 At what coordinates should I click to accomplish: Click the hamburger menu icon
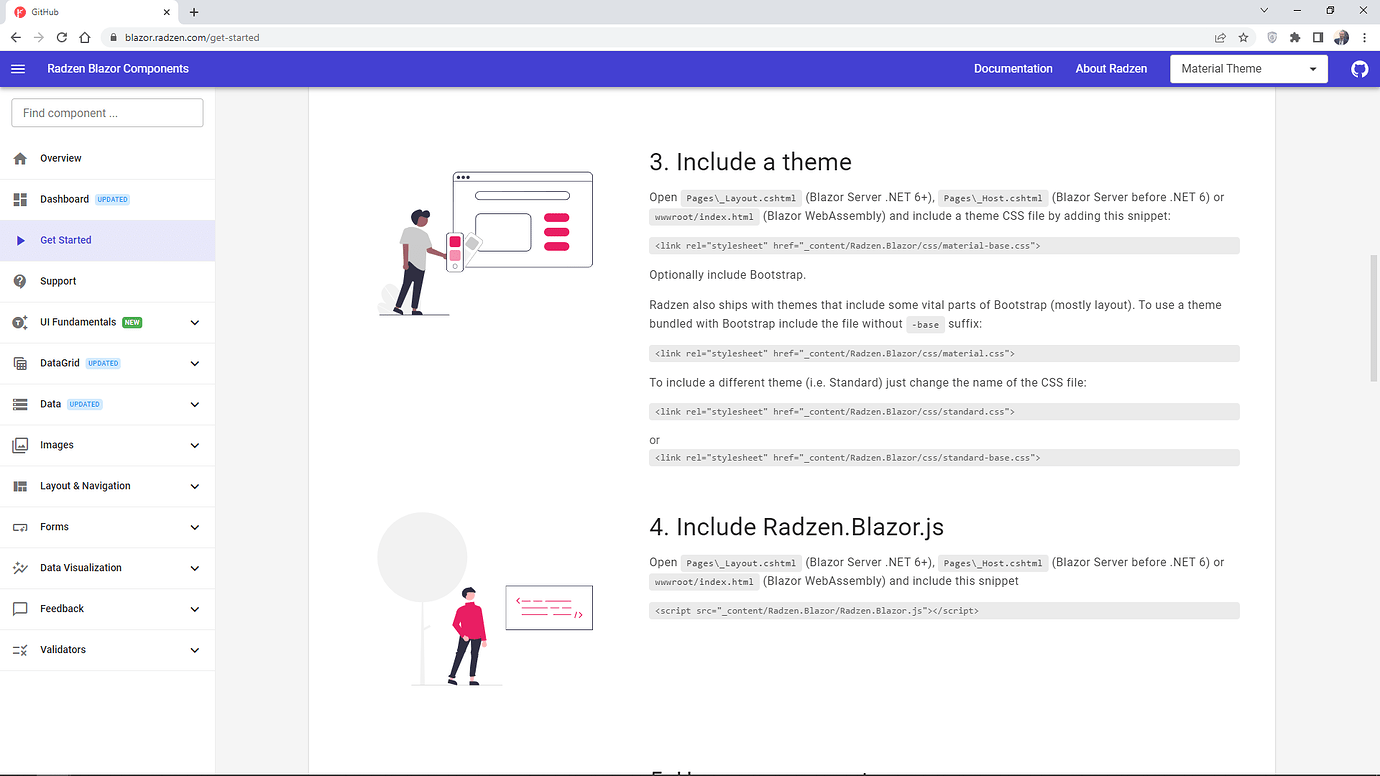click(18, 68)
